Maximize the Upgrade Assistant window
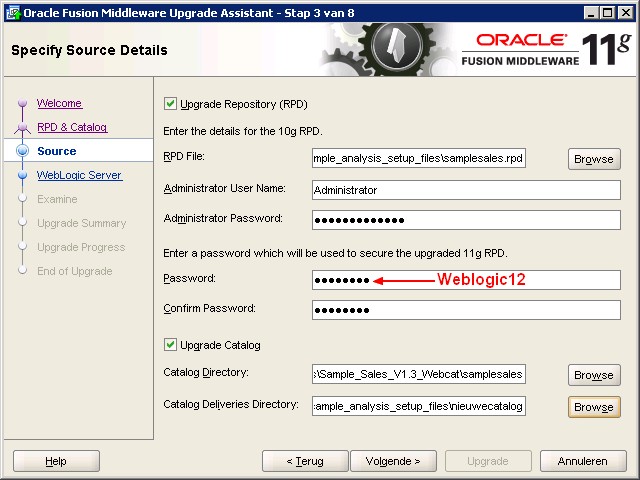Viewport: 640px width, 480px height. pos(608,13)
